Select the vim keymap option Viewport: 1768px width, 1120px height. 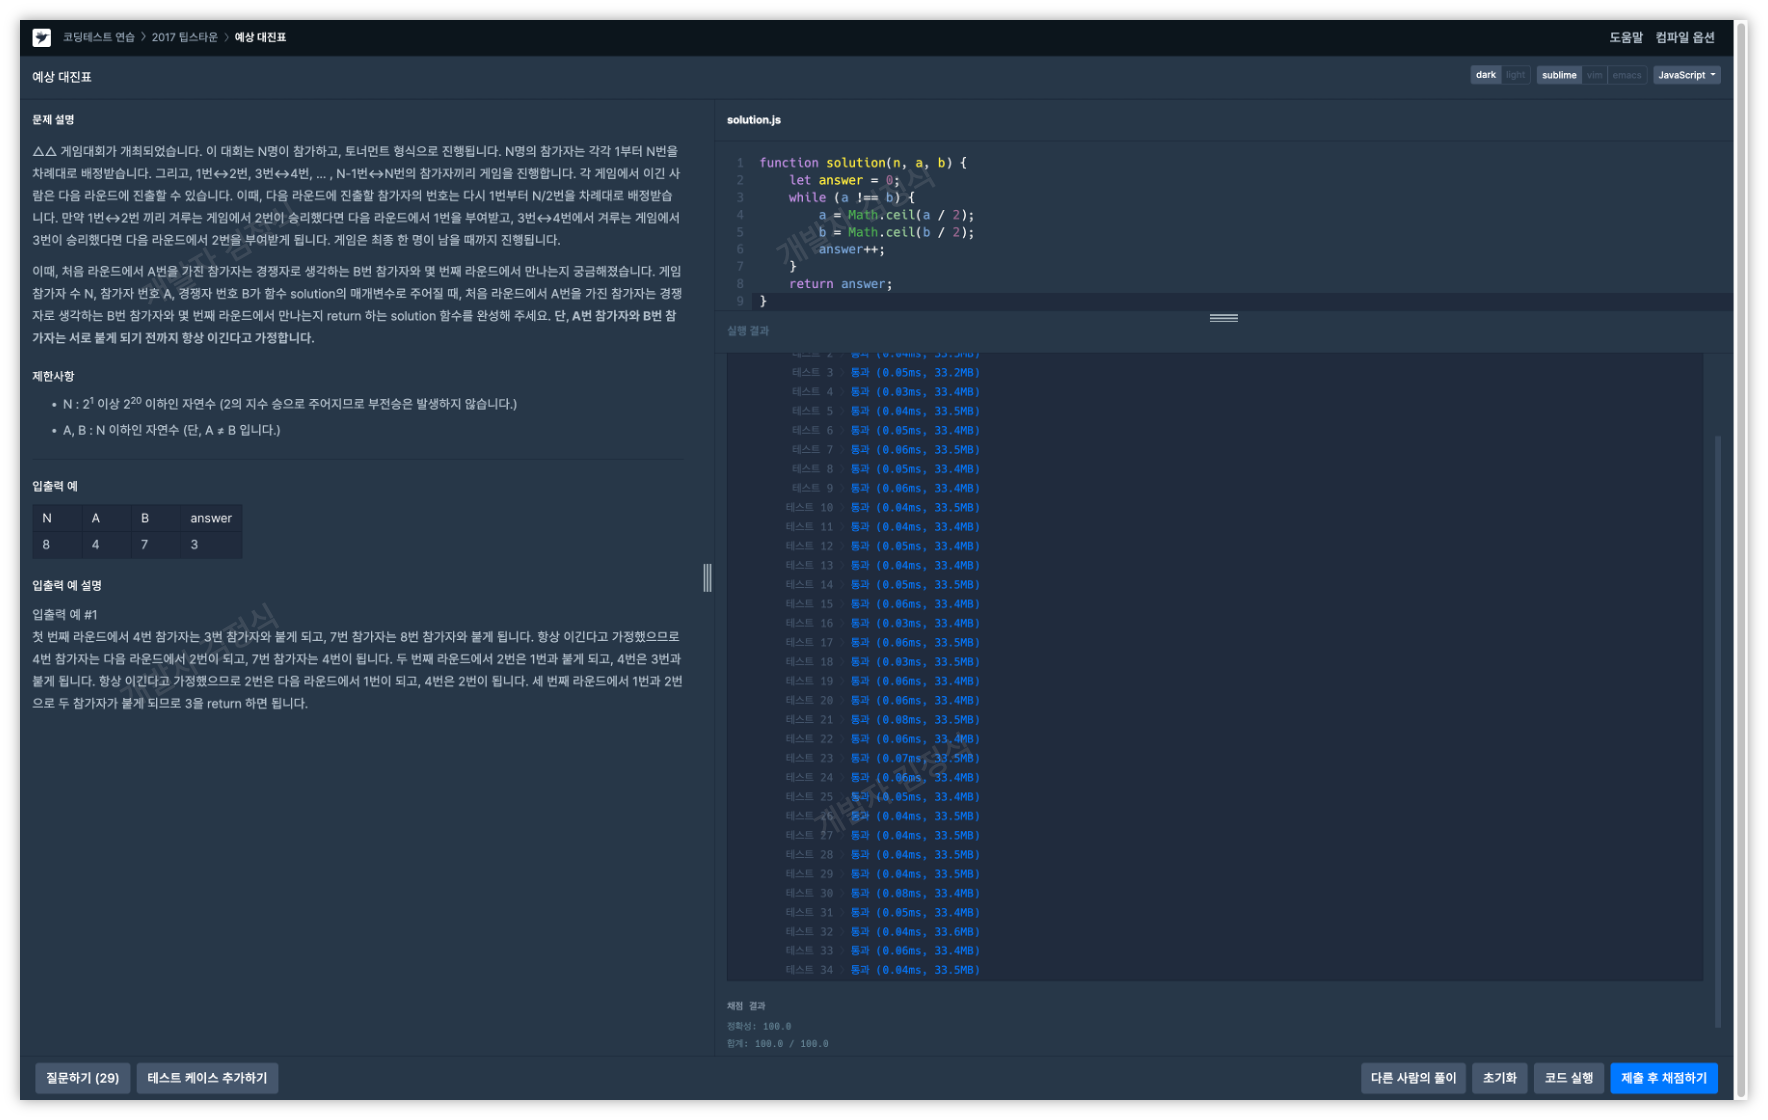click(1594, 75)
